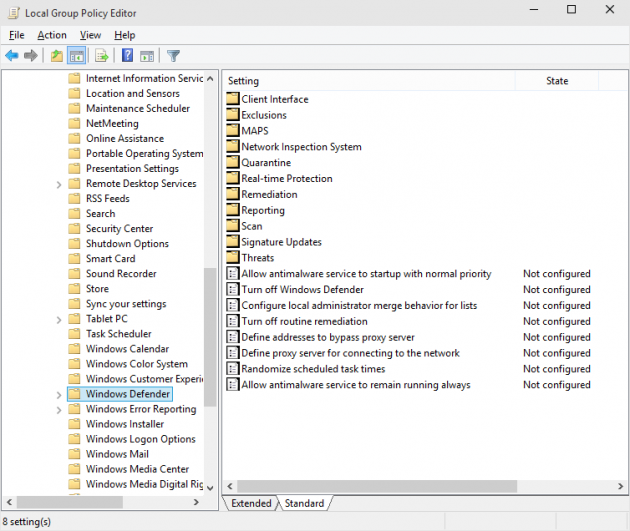Image resolution: width=630 pixels, height=531 pixels.
Task: Click the Export List toolbar icon
Action: tap(102, 55)
